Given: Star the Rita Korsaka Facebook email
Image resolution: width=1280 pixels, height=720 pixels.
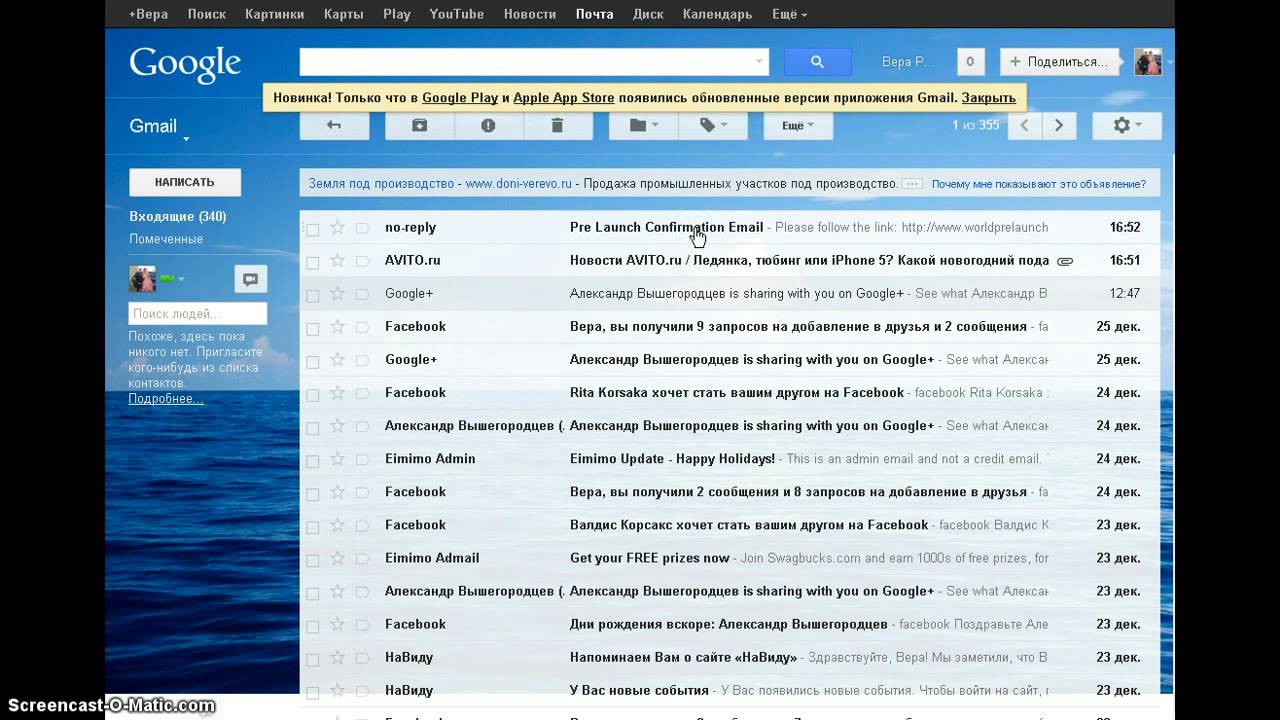Looking at the screenshot, I should 337,392.
